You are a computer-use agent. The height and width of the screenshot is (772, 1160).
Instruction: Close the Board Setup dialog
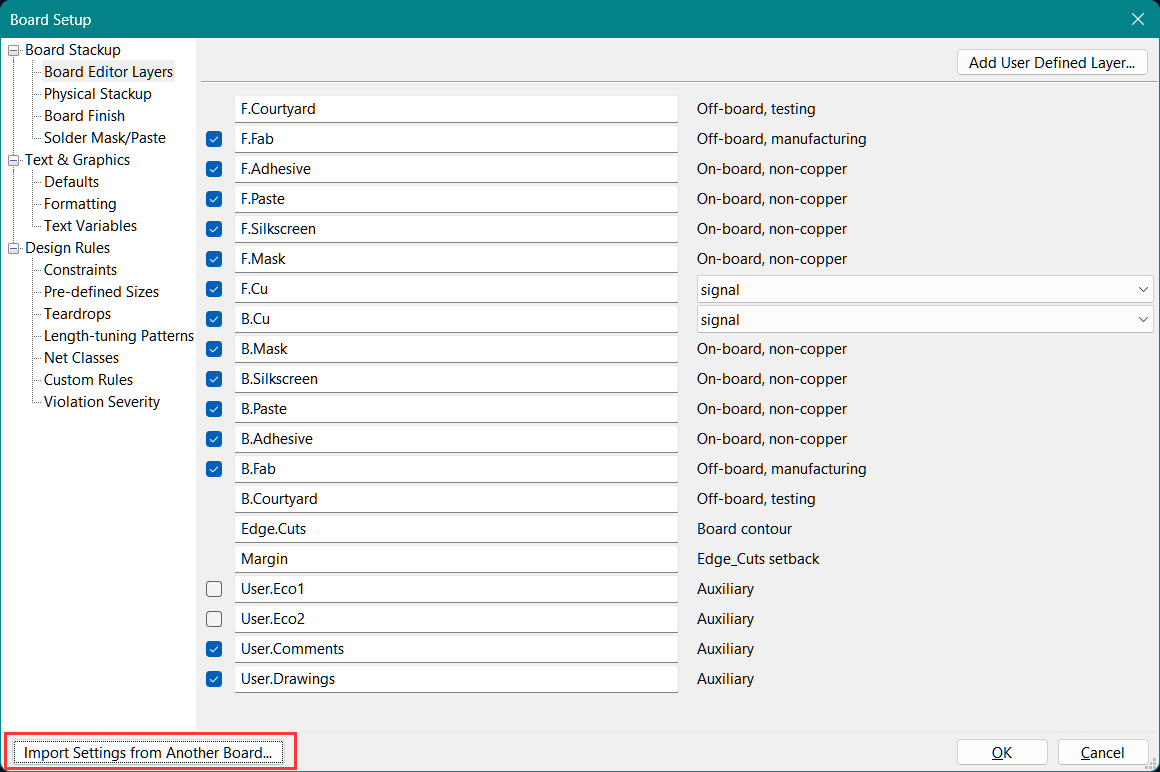click(1137, 19)
